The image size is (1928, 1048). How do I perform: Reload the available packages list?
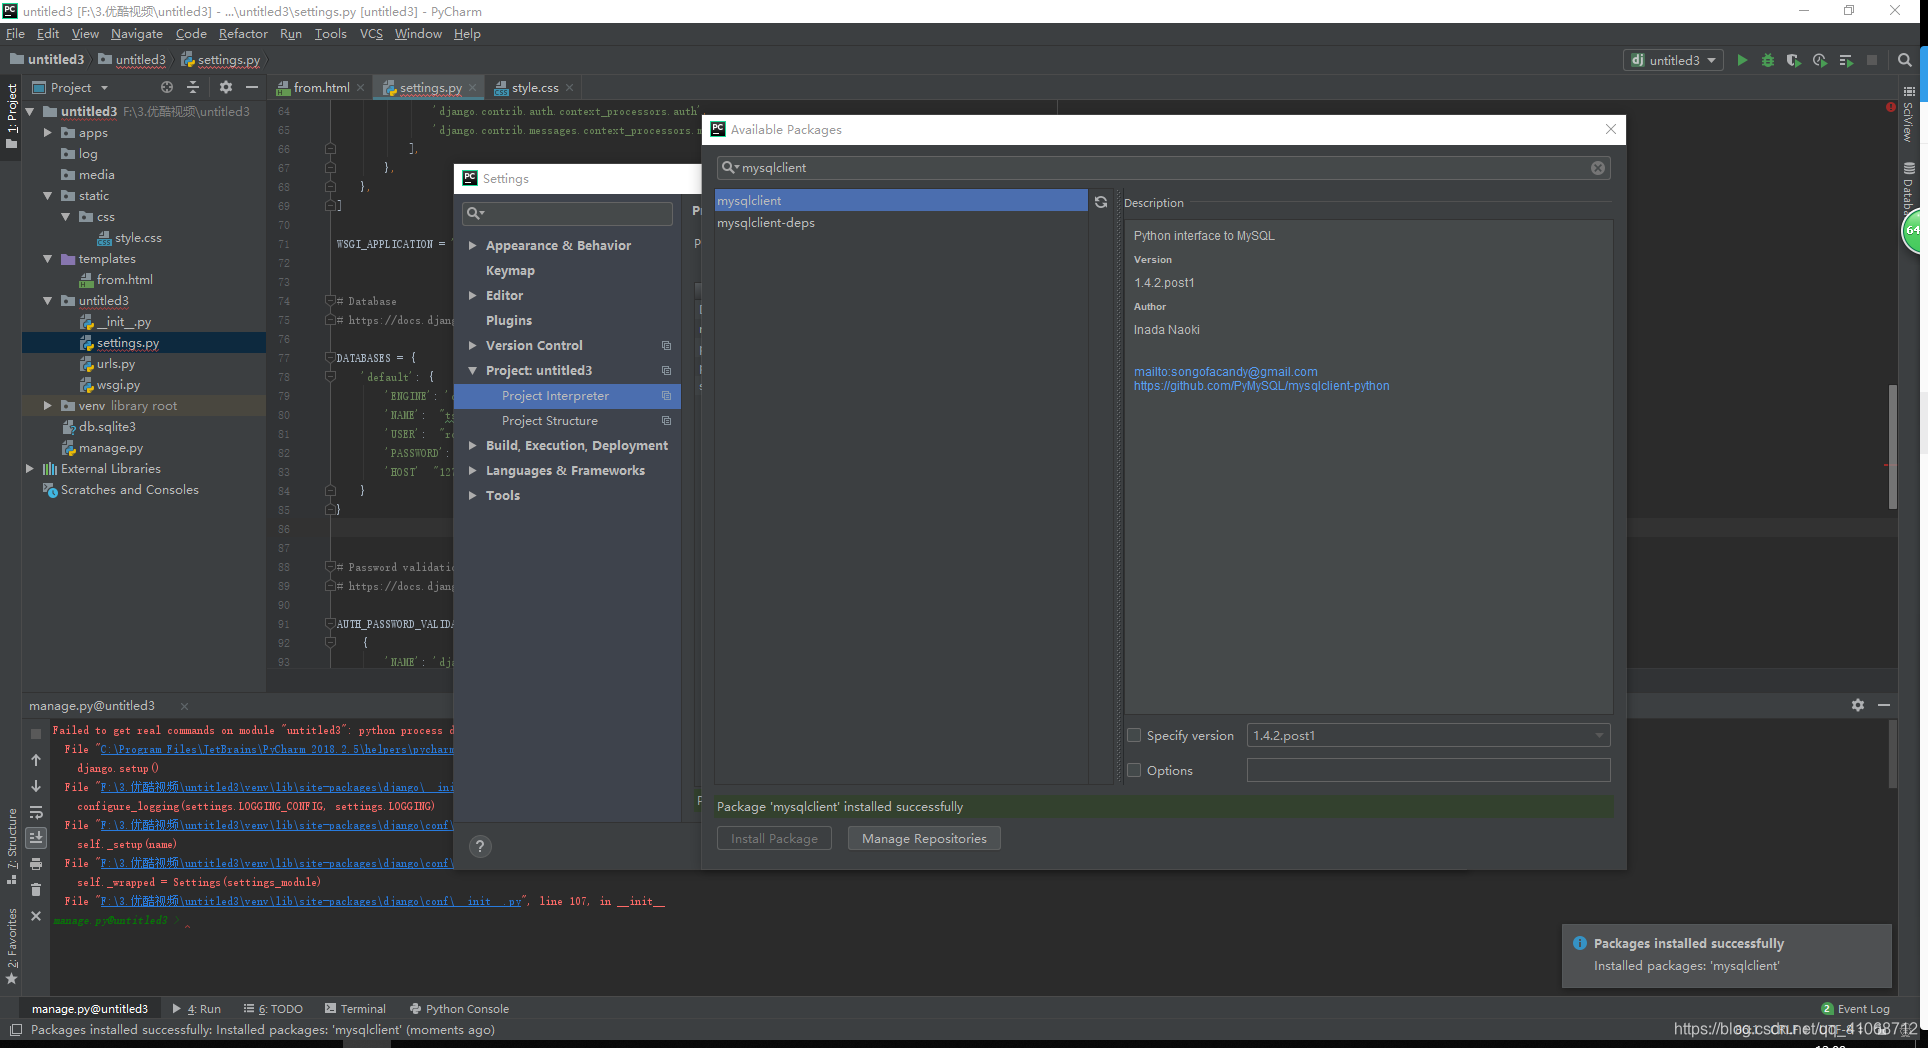pos(1101,202)
